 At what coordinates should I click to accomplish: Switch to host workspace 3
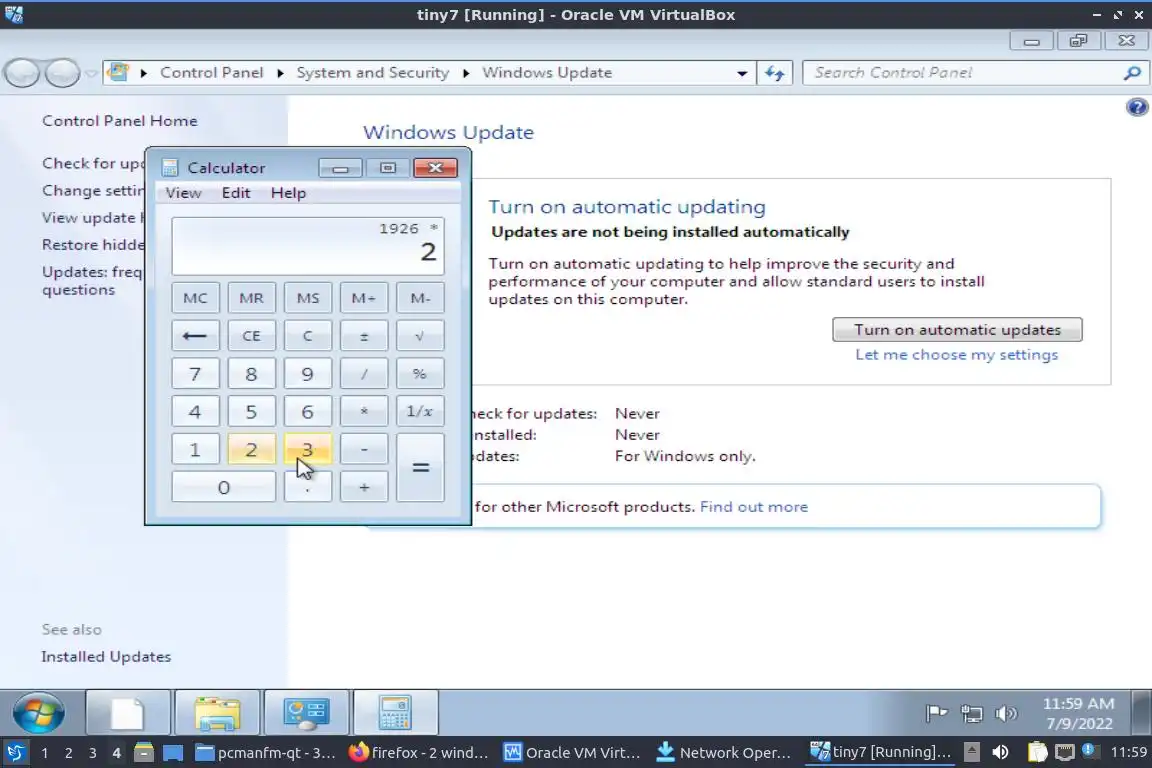pyautogui.click(x=93, y=753)
